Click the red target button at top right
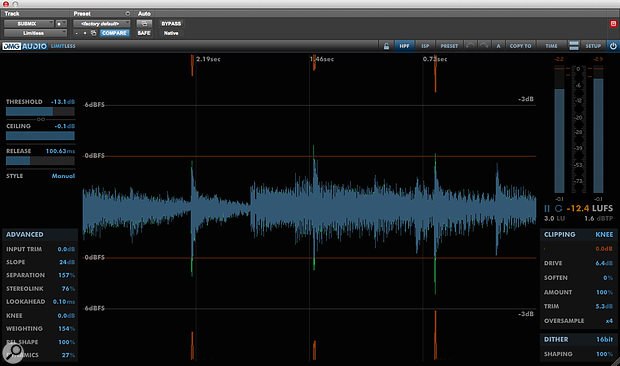The width and height of the screenshot is (620, 366). point(613,24)
